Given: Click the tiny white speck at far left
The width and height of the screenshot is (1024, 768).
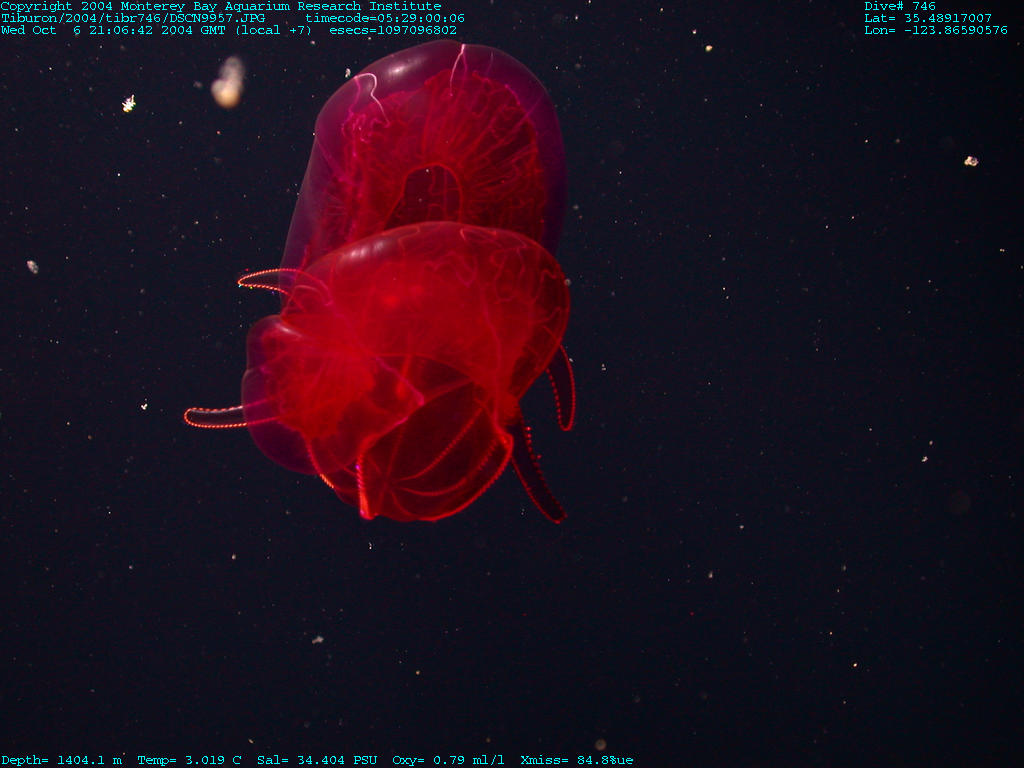Looking at the screenshot, I should [32, 266].
